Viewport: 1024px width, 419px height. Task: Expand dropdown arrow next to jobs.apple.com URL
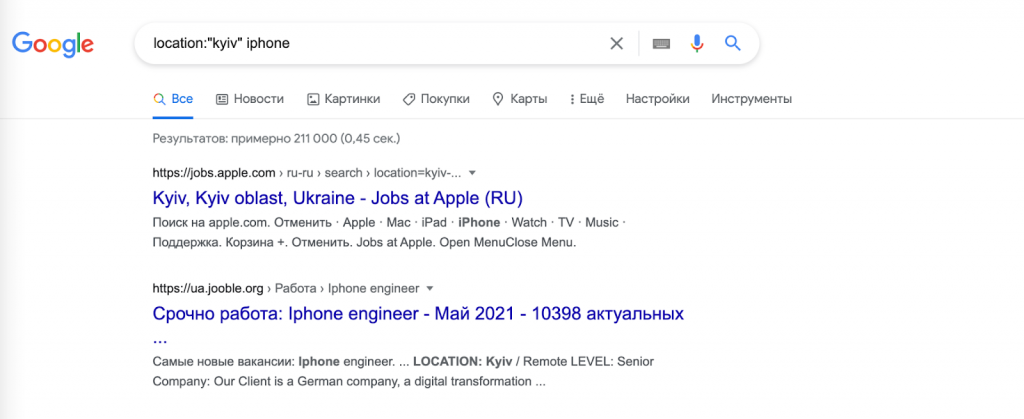[473, 173]
